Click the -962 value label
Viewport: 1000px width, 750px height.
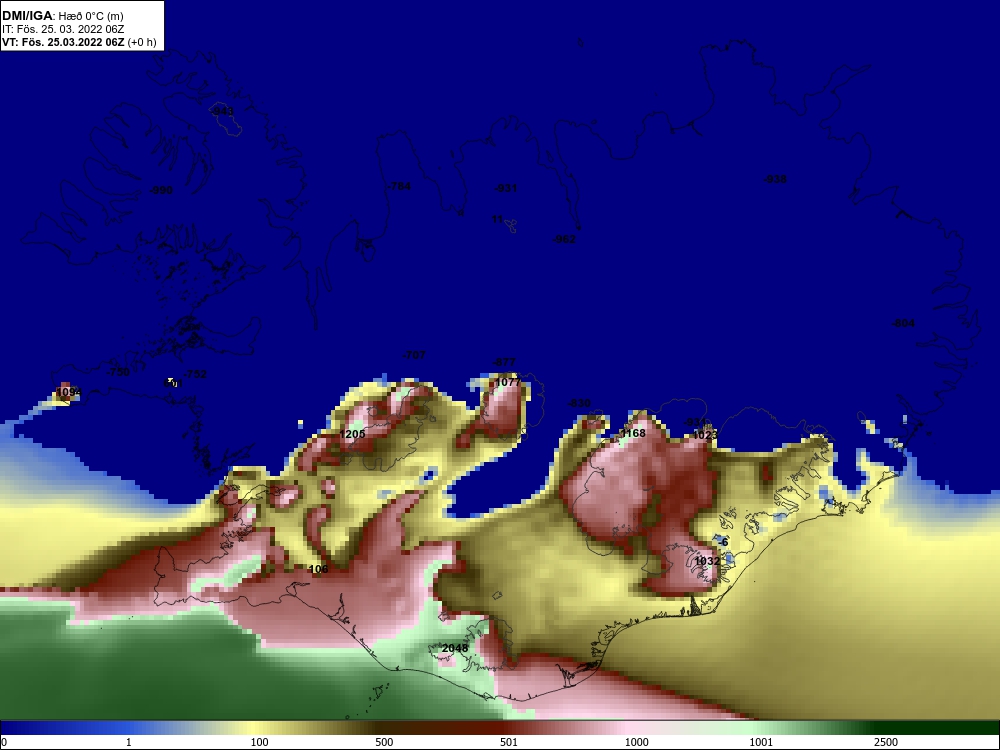(x=564, y=239)
